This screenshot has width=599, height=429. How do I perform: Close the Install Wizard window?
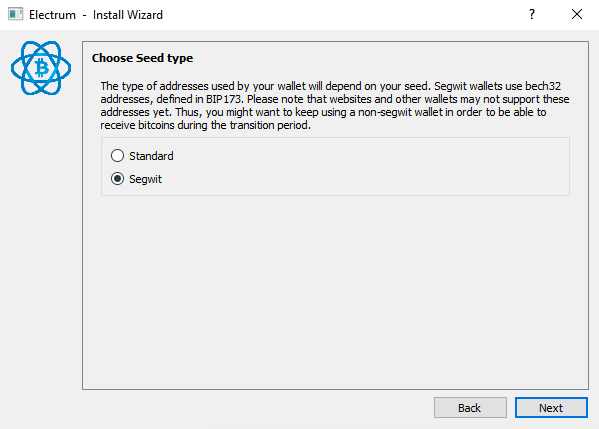point(577,15)
